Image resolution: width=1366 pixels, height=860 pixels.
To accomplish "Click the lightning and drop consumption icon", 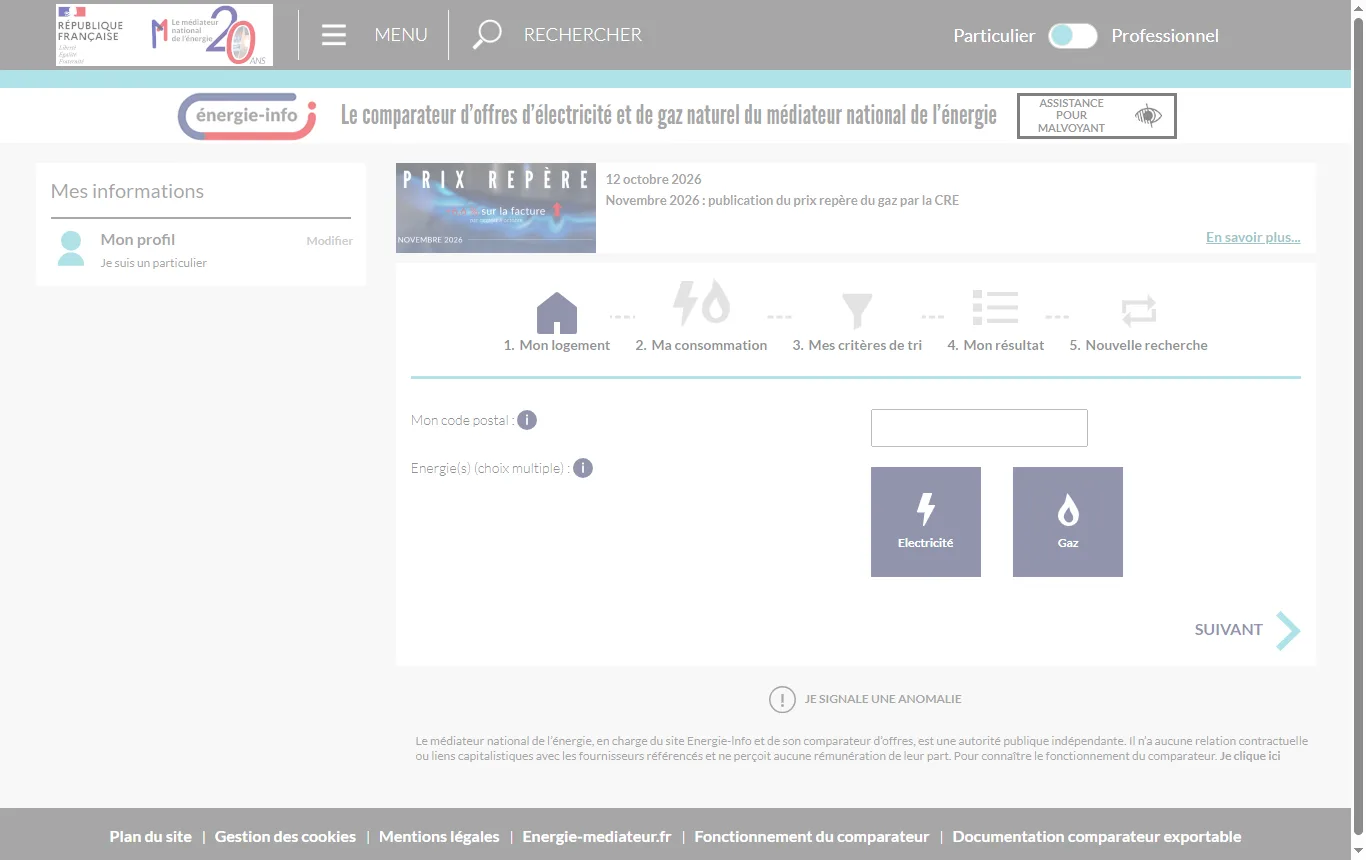I will coord(701,302).
